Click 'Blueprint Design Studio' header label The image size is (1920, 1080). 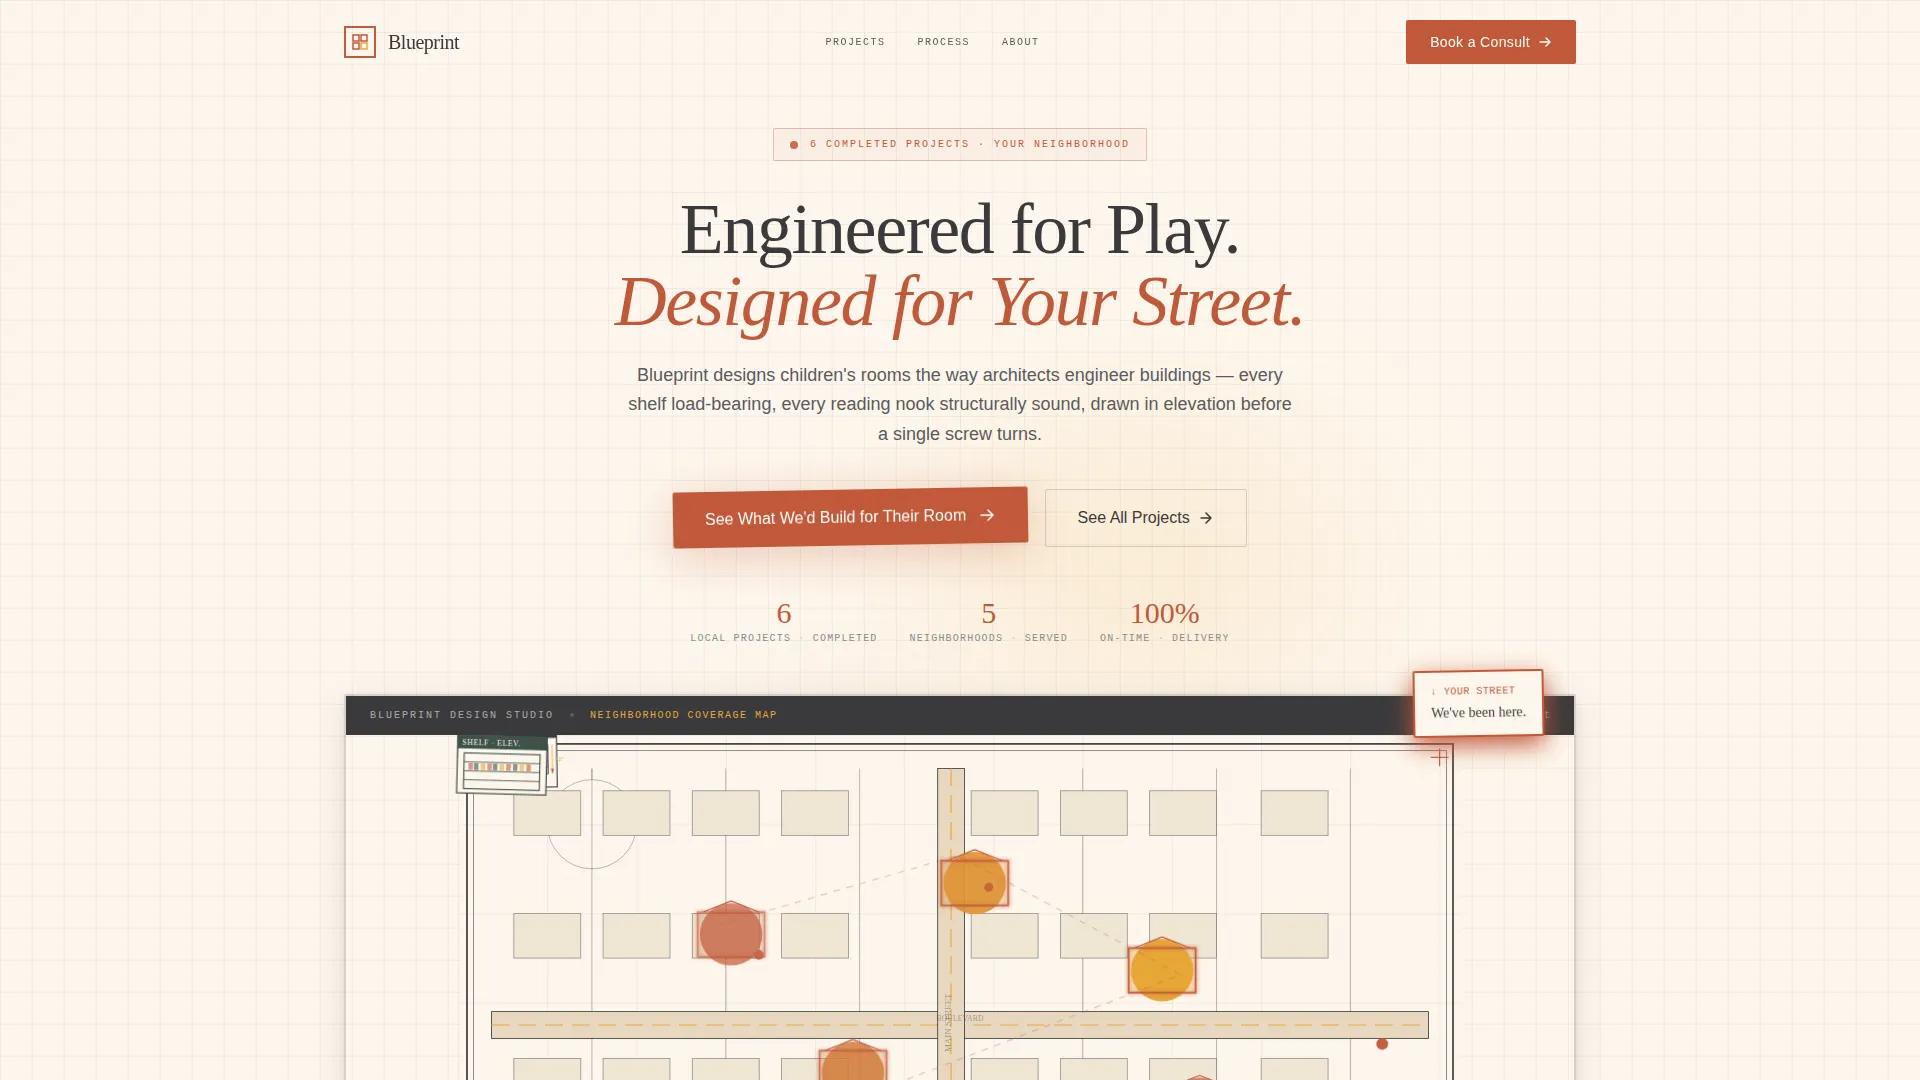coord(461,715)
